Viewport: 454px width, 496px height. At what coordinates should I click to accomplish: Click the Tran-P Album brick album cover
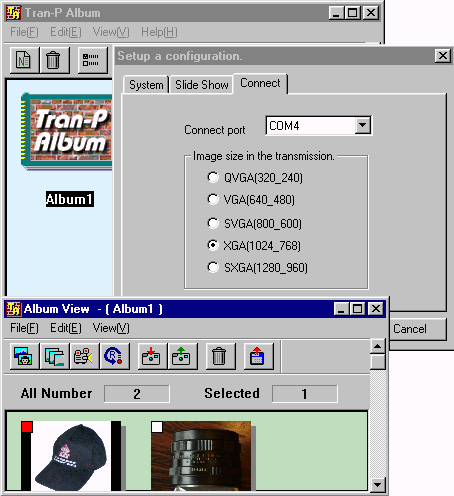[66, 132]
